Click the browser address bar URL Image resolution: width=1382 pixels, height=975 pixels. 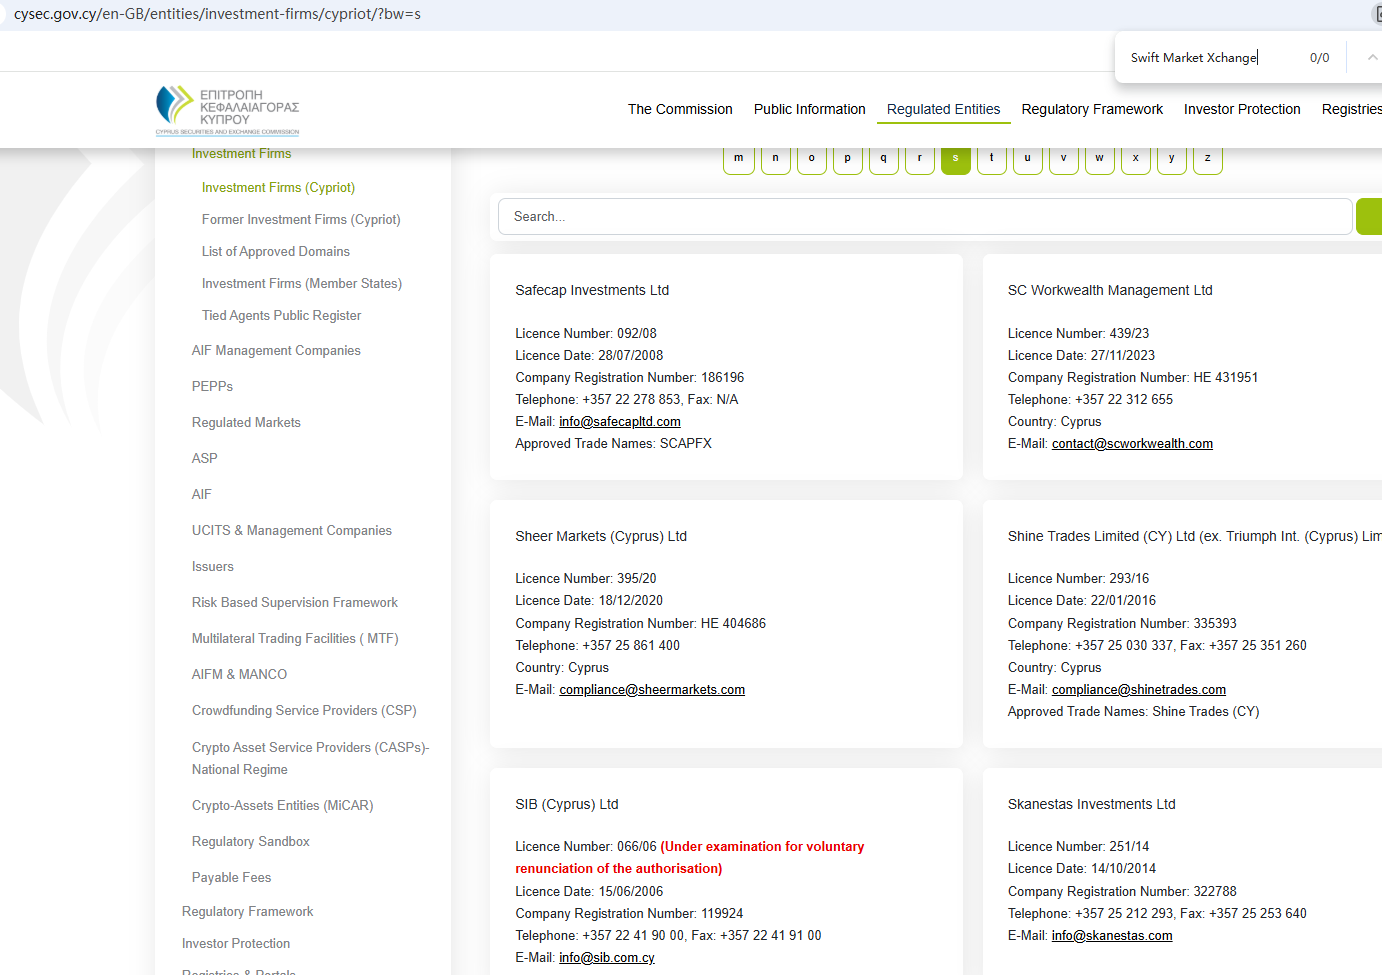217,14
